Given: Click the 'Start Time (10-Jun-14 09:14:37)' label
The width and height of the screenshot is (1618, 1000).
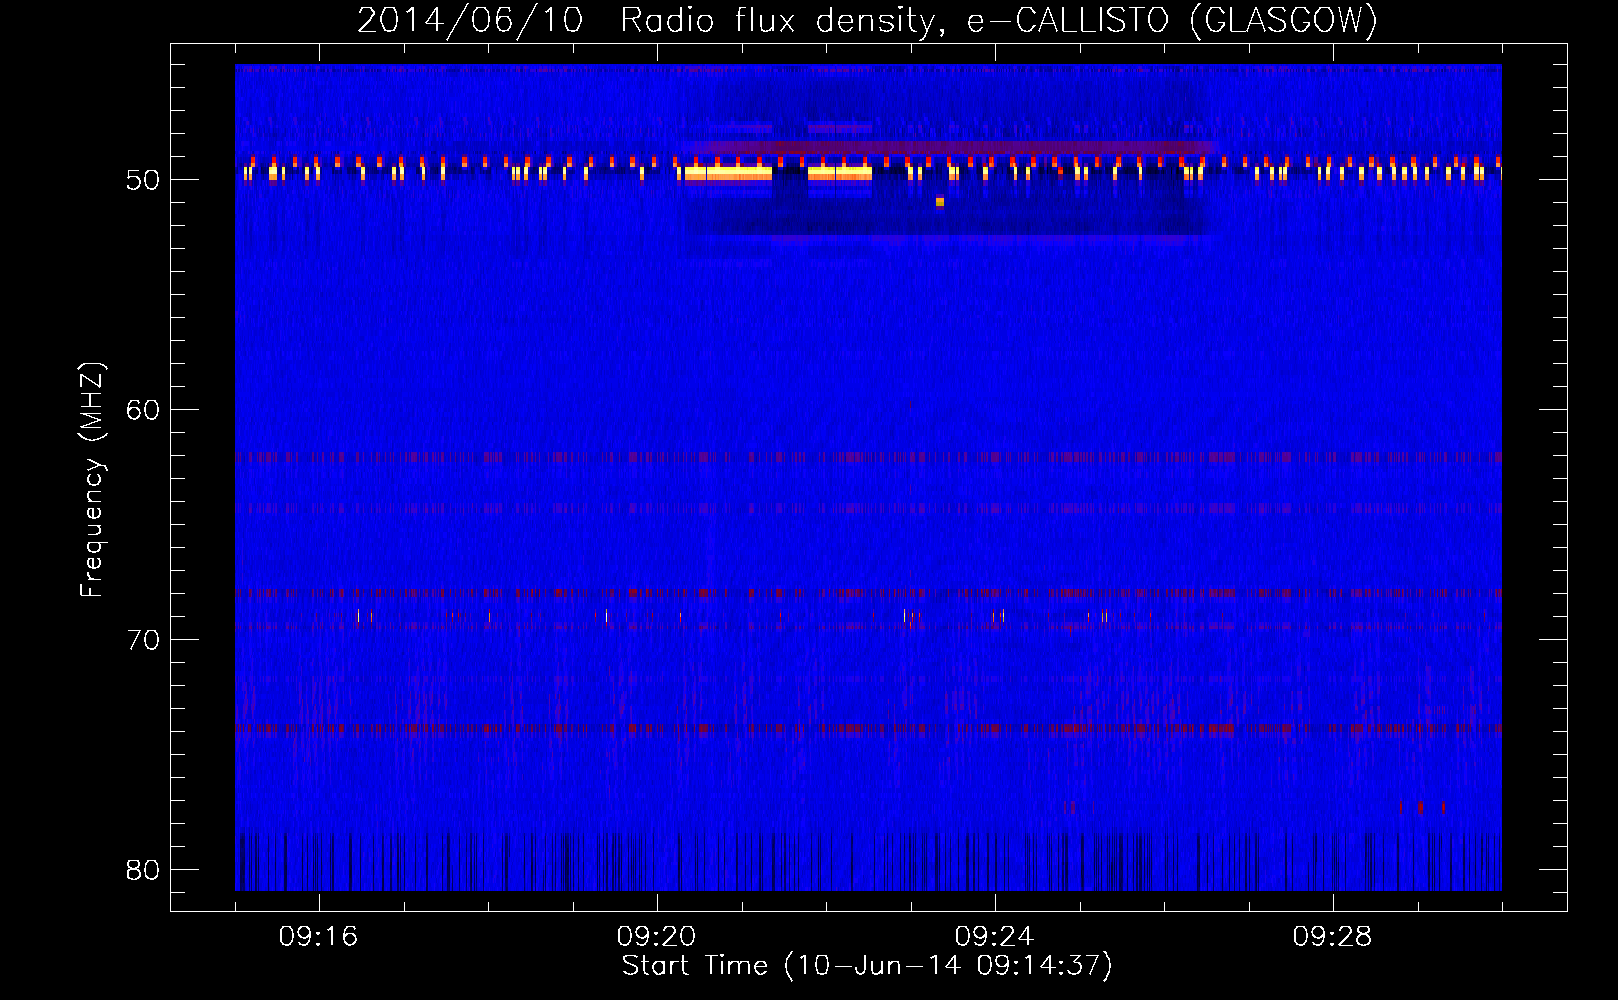Looking at the screenshot, I should (x=867, y=966).
